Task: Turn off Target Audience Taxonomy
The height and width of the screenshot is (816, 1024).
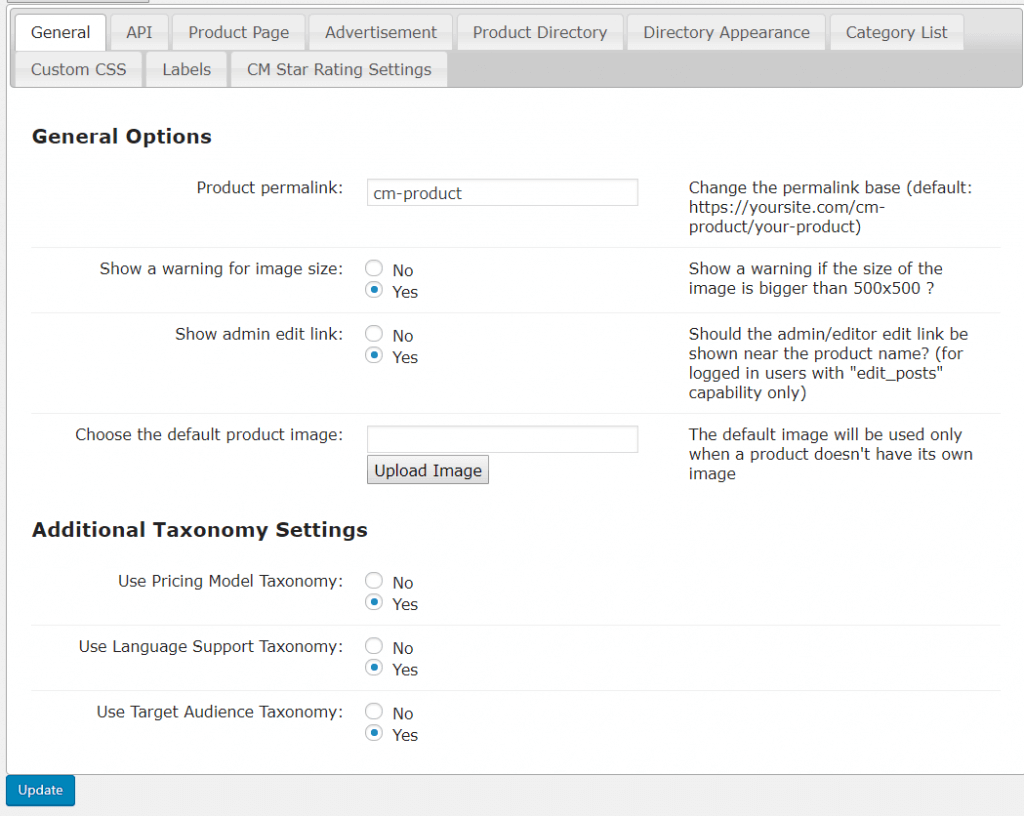Action: 374,712
